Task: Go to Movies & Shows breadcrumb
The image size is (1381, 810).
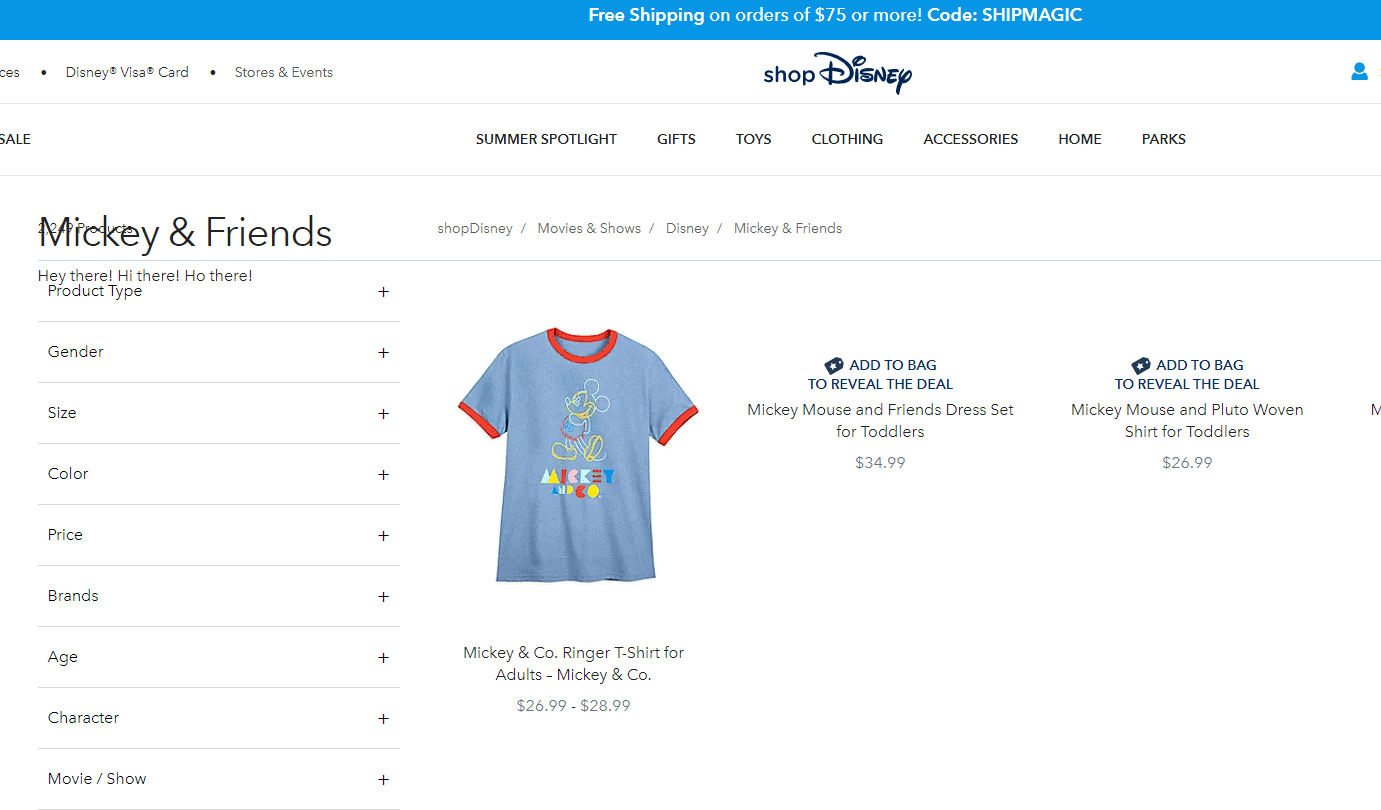Action: (x=589, y=228)
